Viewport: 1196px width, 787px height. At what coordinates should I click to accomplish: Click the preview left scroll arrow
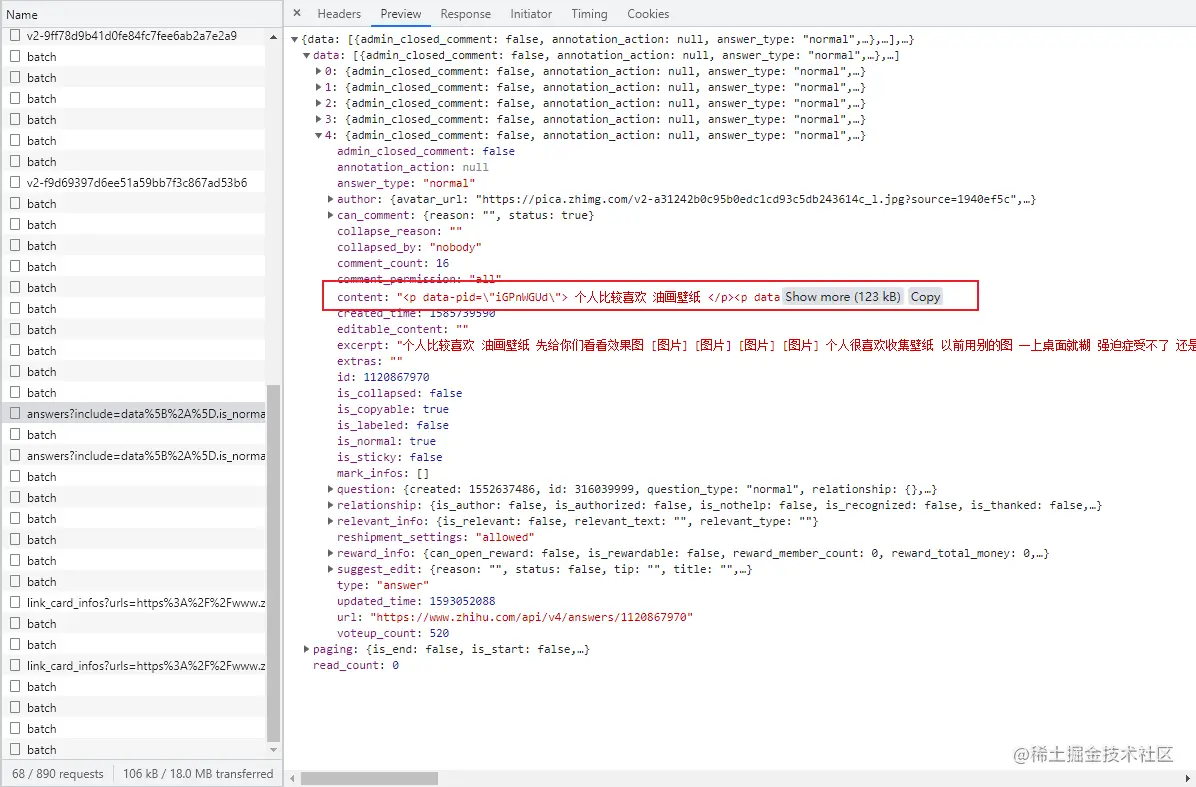[290, 779]
